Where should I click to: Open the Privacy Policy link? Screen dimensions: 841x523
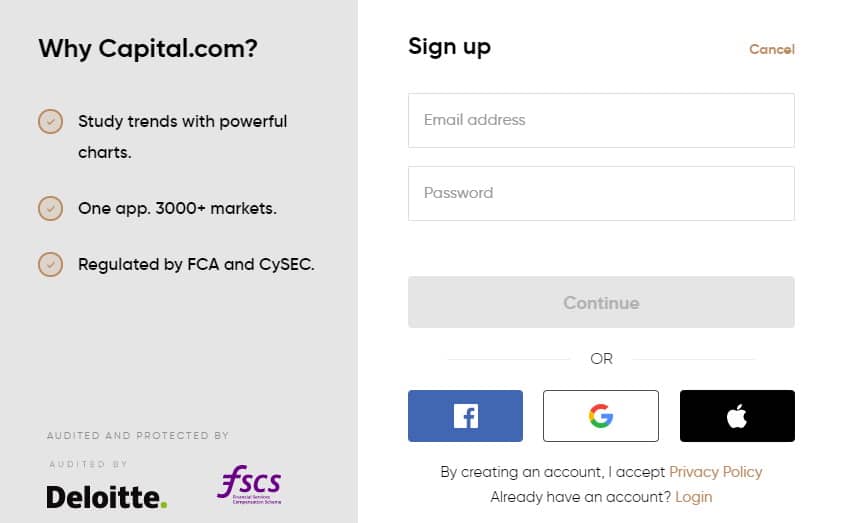tap(715, 472)
